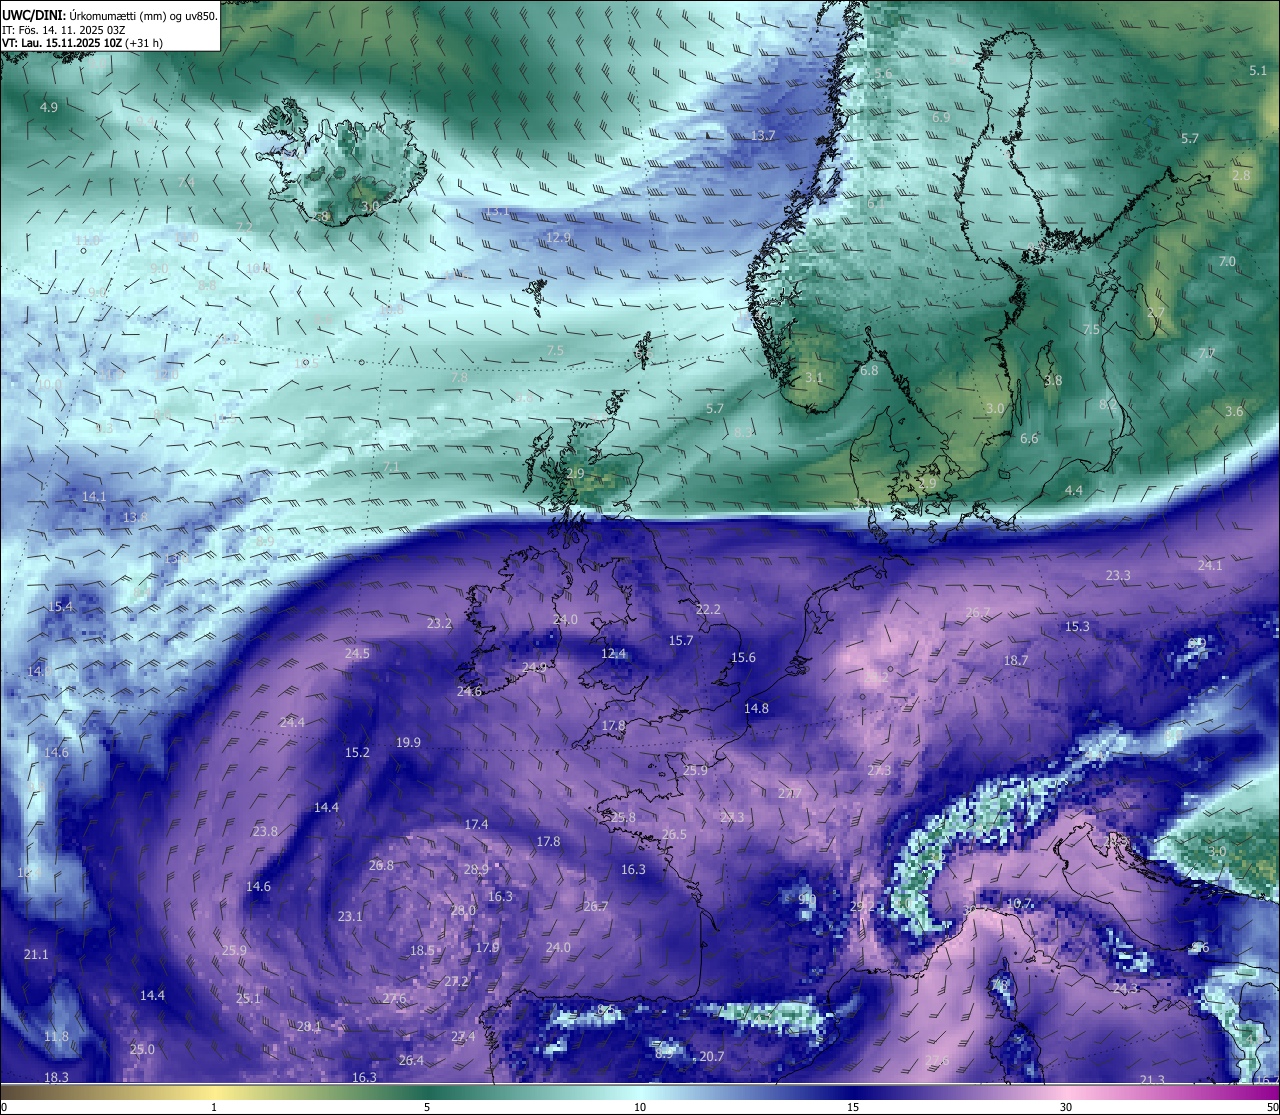Click the '3.8' value on the map

coord(1053,381)
